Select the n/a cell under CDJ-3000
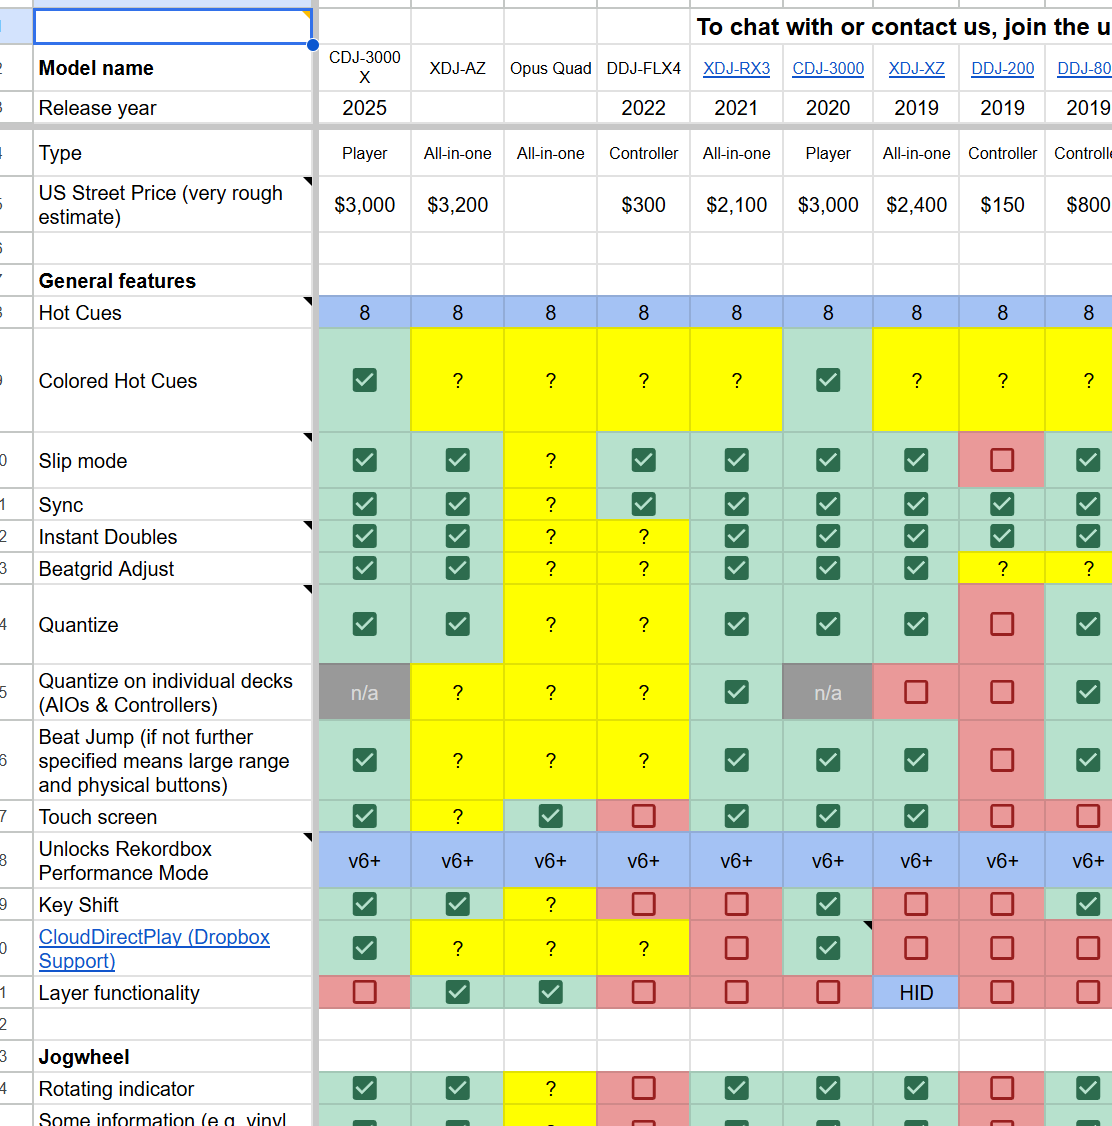The width and height of the screenshot is (1112, 1126). 828,692
